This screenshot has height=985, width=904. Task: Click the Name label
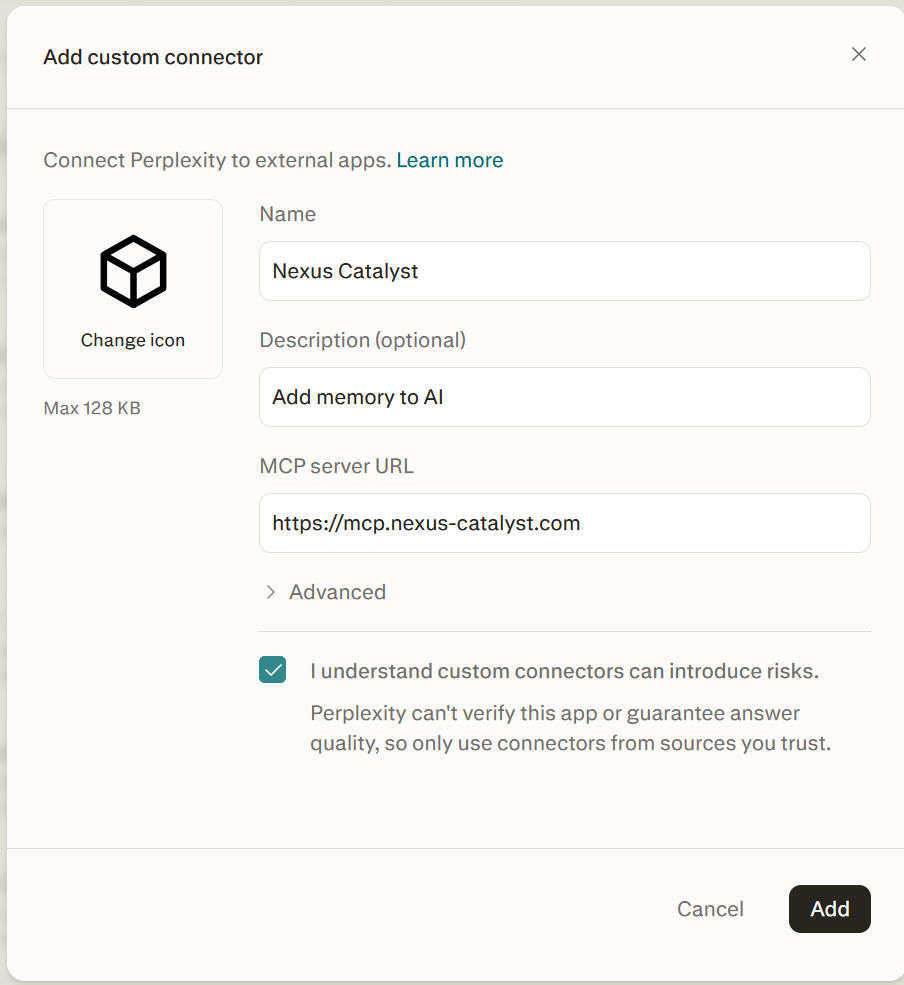click(x=288, y=214)
